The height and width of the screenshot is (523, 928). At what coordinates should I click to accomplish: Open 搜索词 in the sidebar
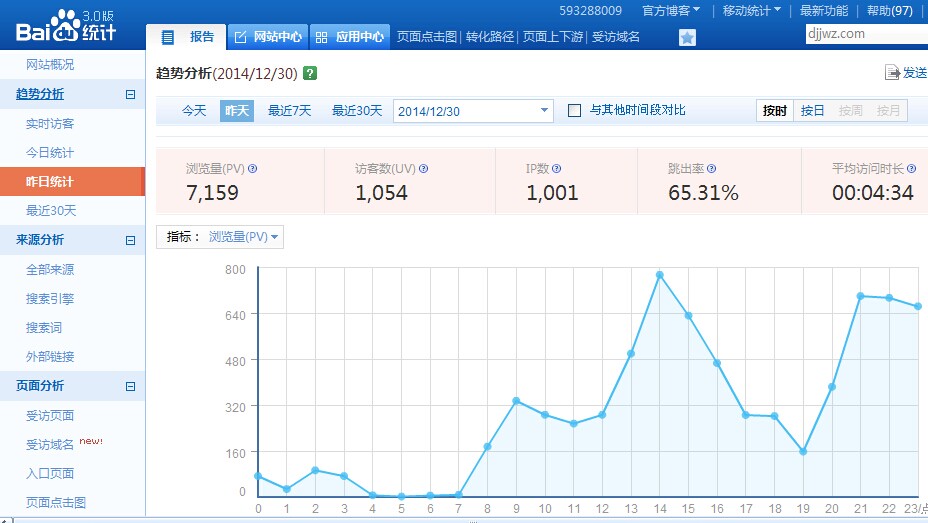tap(44, 328)
